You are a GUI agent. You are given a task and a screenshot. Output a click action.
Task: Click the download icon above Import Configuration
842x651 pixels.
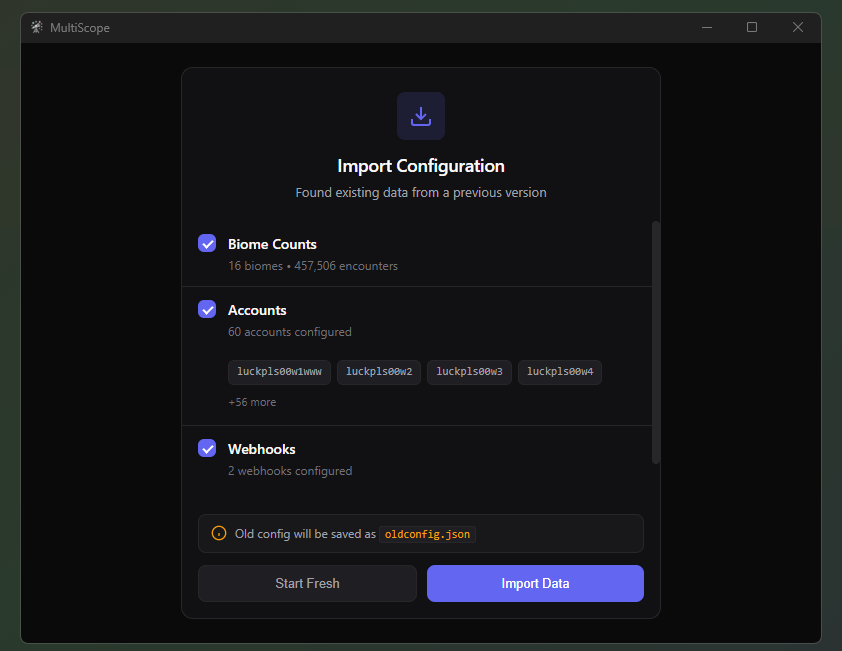(x=420, y=115)
